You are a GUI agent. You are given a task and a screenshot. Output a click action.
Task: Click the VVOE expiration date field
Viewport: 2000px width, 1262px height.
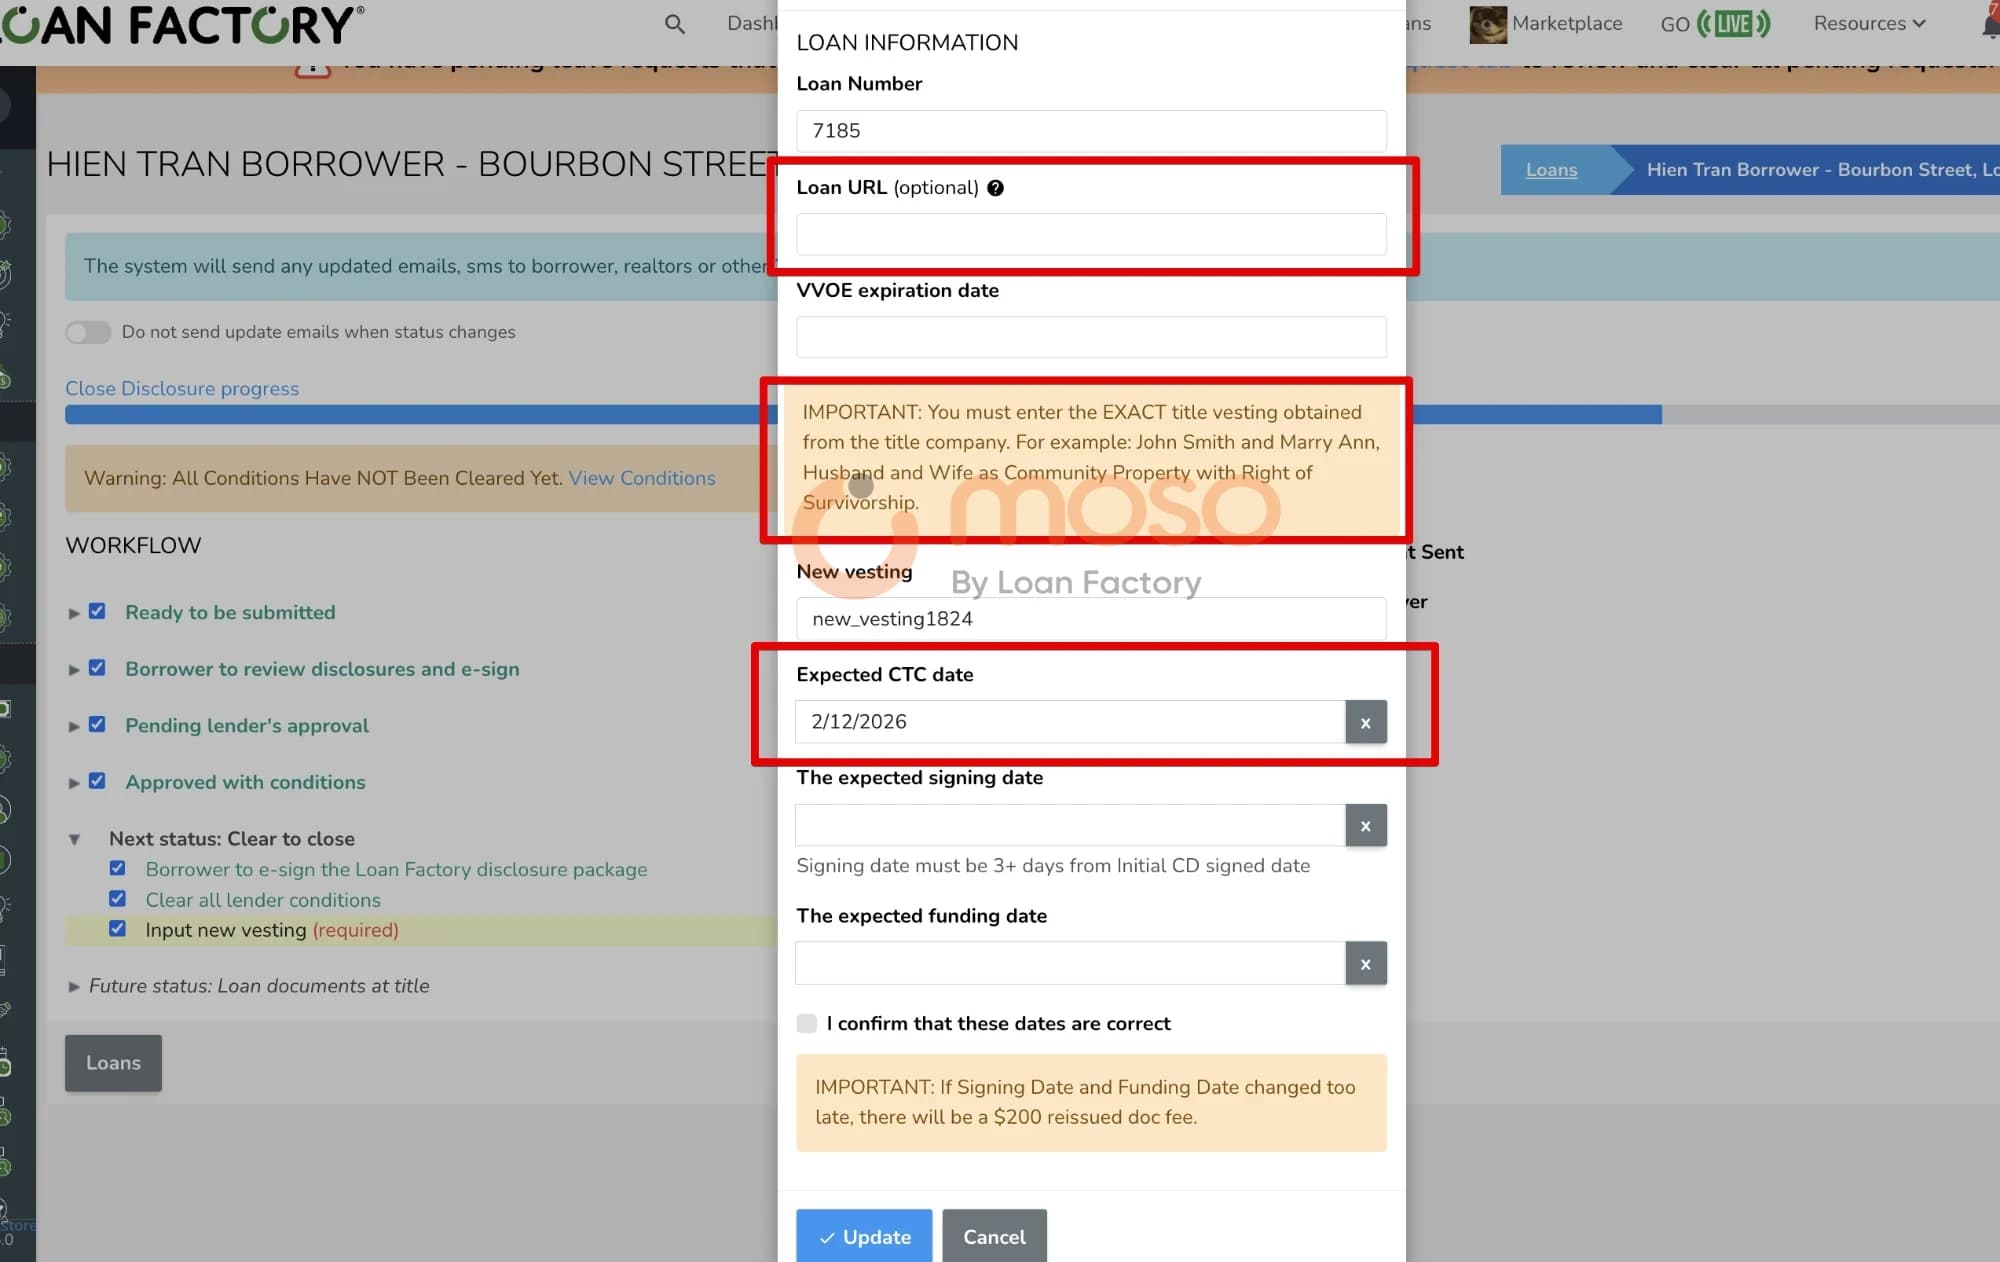click(1090, 337)
